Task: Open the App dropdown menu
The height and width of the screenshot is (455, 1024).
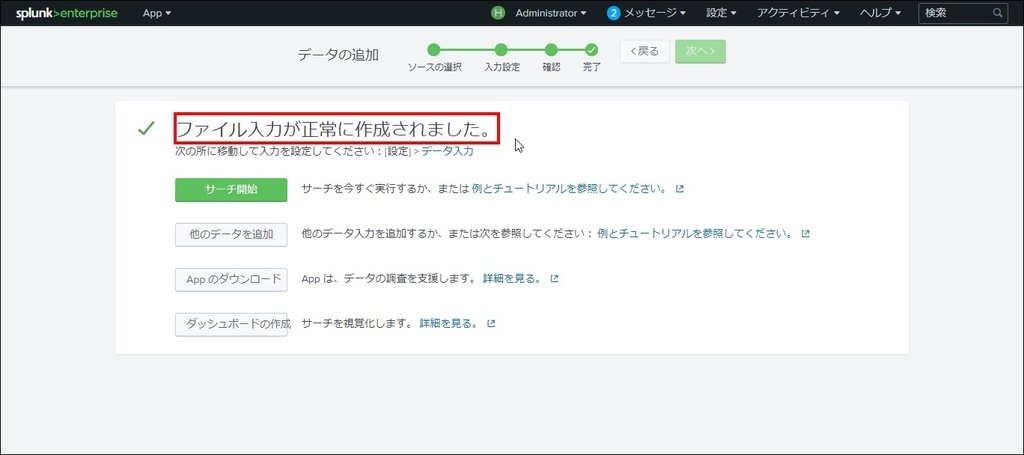Action: (157, 13)
